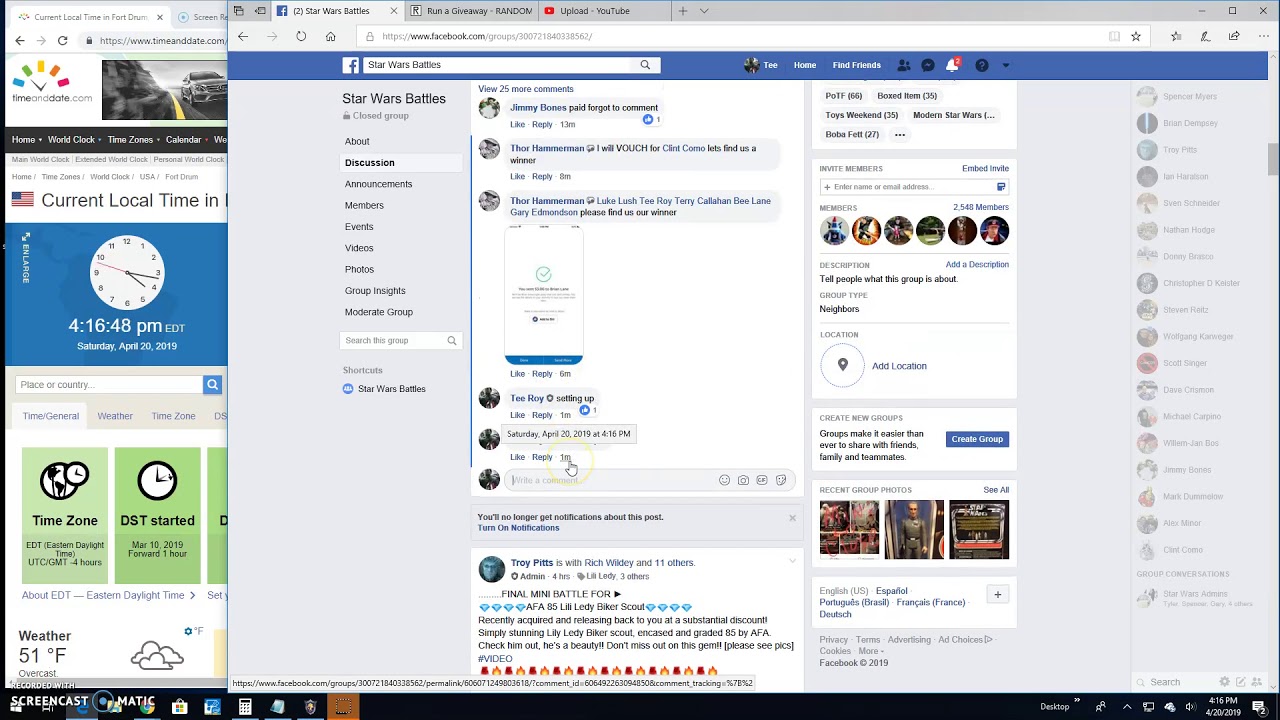
Task: Refresh the Facebook page in Edge
Action: click(301, 36)
